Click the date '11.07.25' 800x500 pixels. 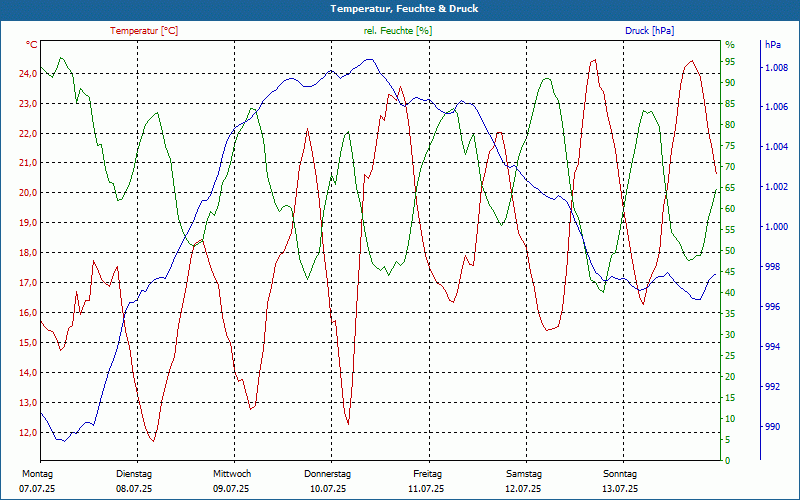(x=426, y=489)
